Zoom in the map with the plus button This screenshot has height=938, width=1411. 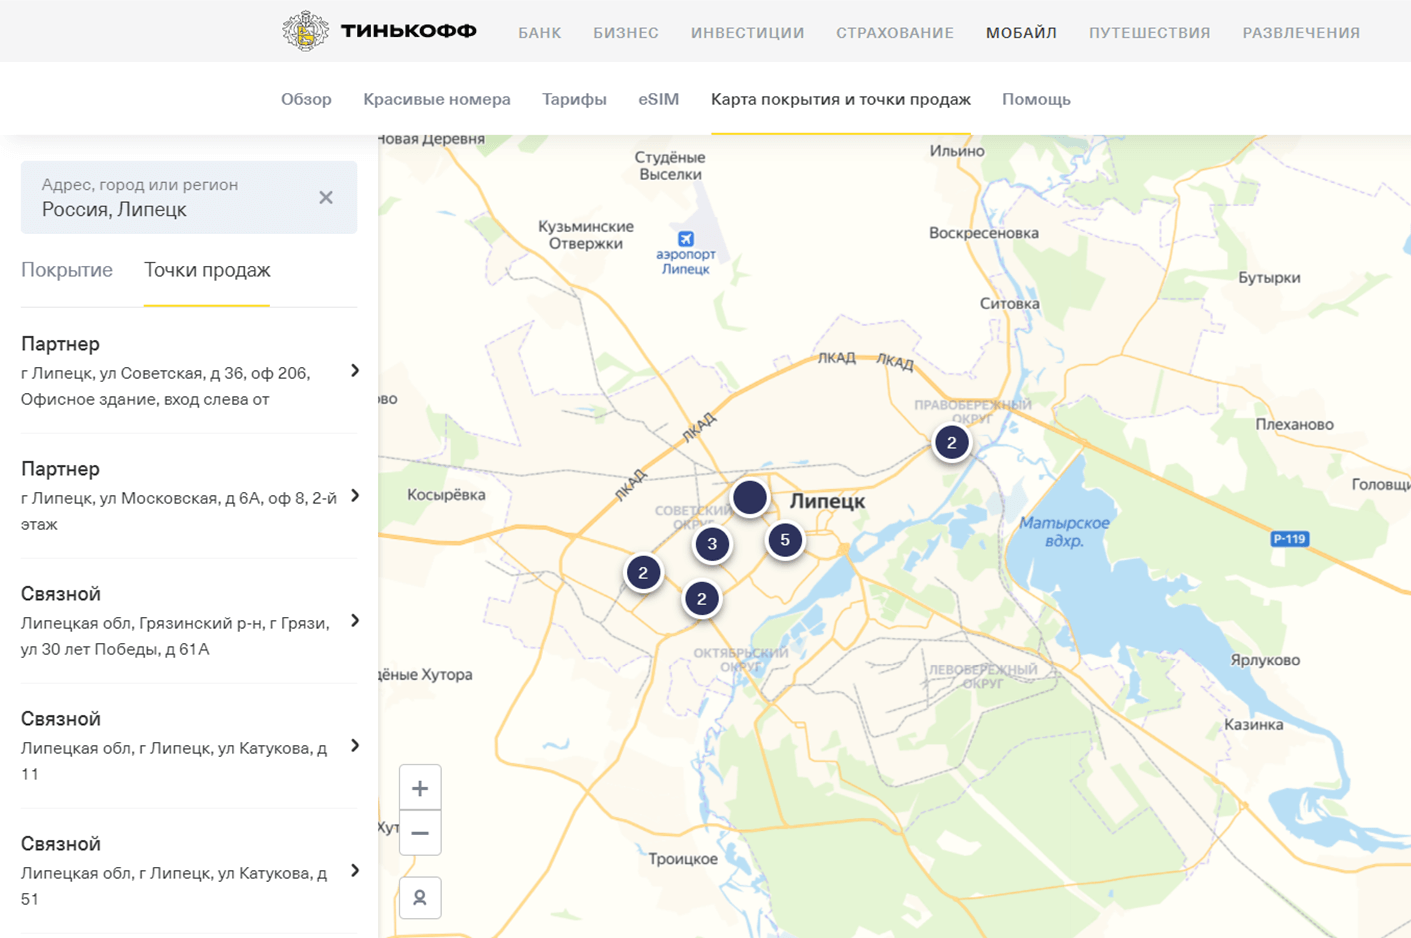[x=420, y=788]
